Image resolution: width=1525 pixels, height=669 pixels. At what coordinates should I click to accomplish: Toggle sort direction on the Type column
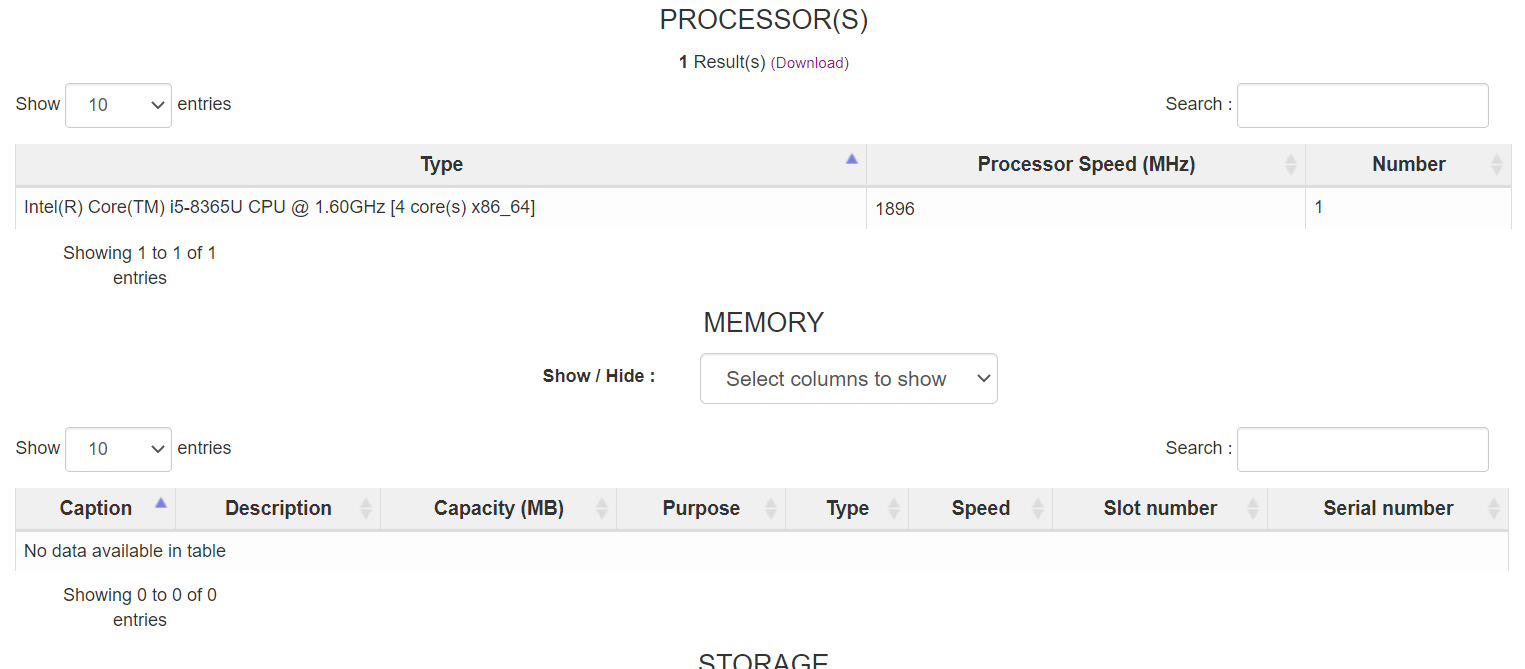click(x=441, y=164)
